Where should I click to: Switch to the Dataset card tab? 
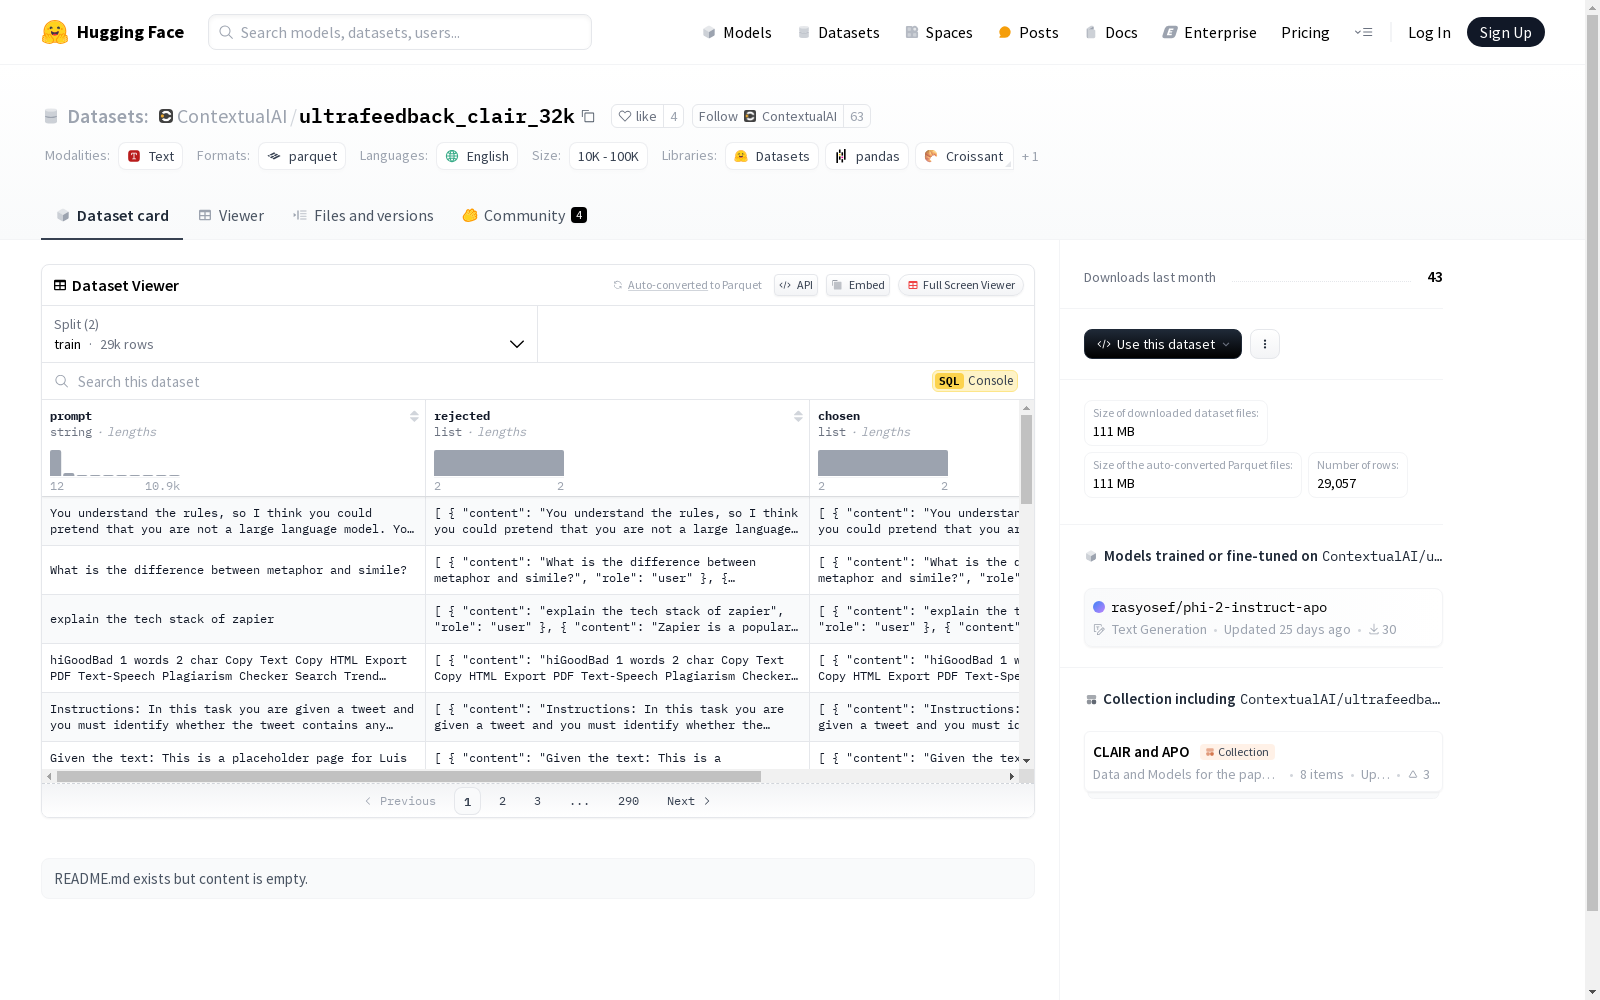[x=112, y=216]
